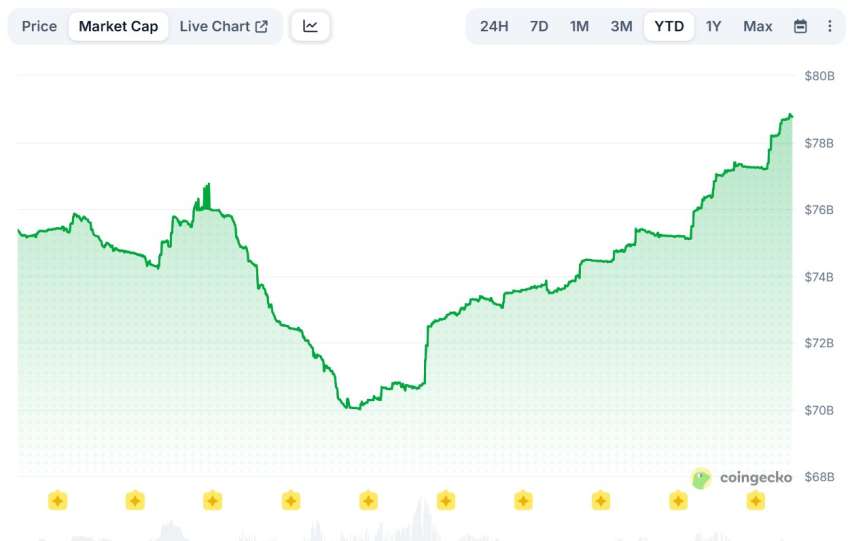This screenshot has width=850, height=541.
Task: Click the second-to-last yellow event marker
Action: 678,500
